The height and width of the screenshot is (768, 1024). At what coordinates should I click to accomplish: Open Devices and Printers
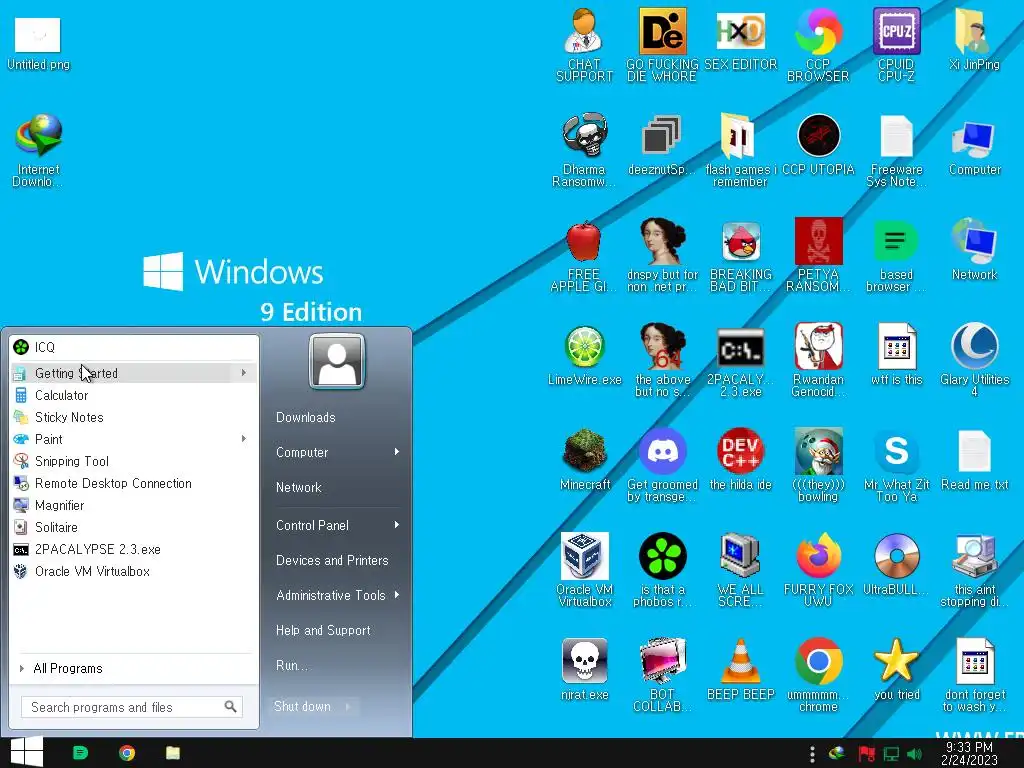(332, 560)
